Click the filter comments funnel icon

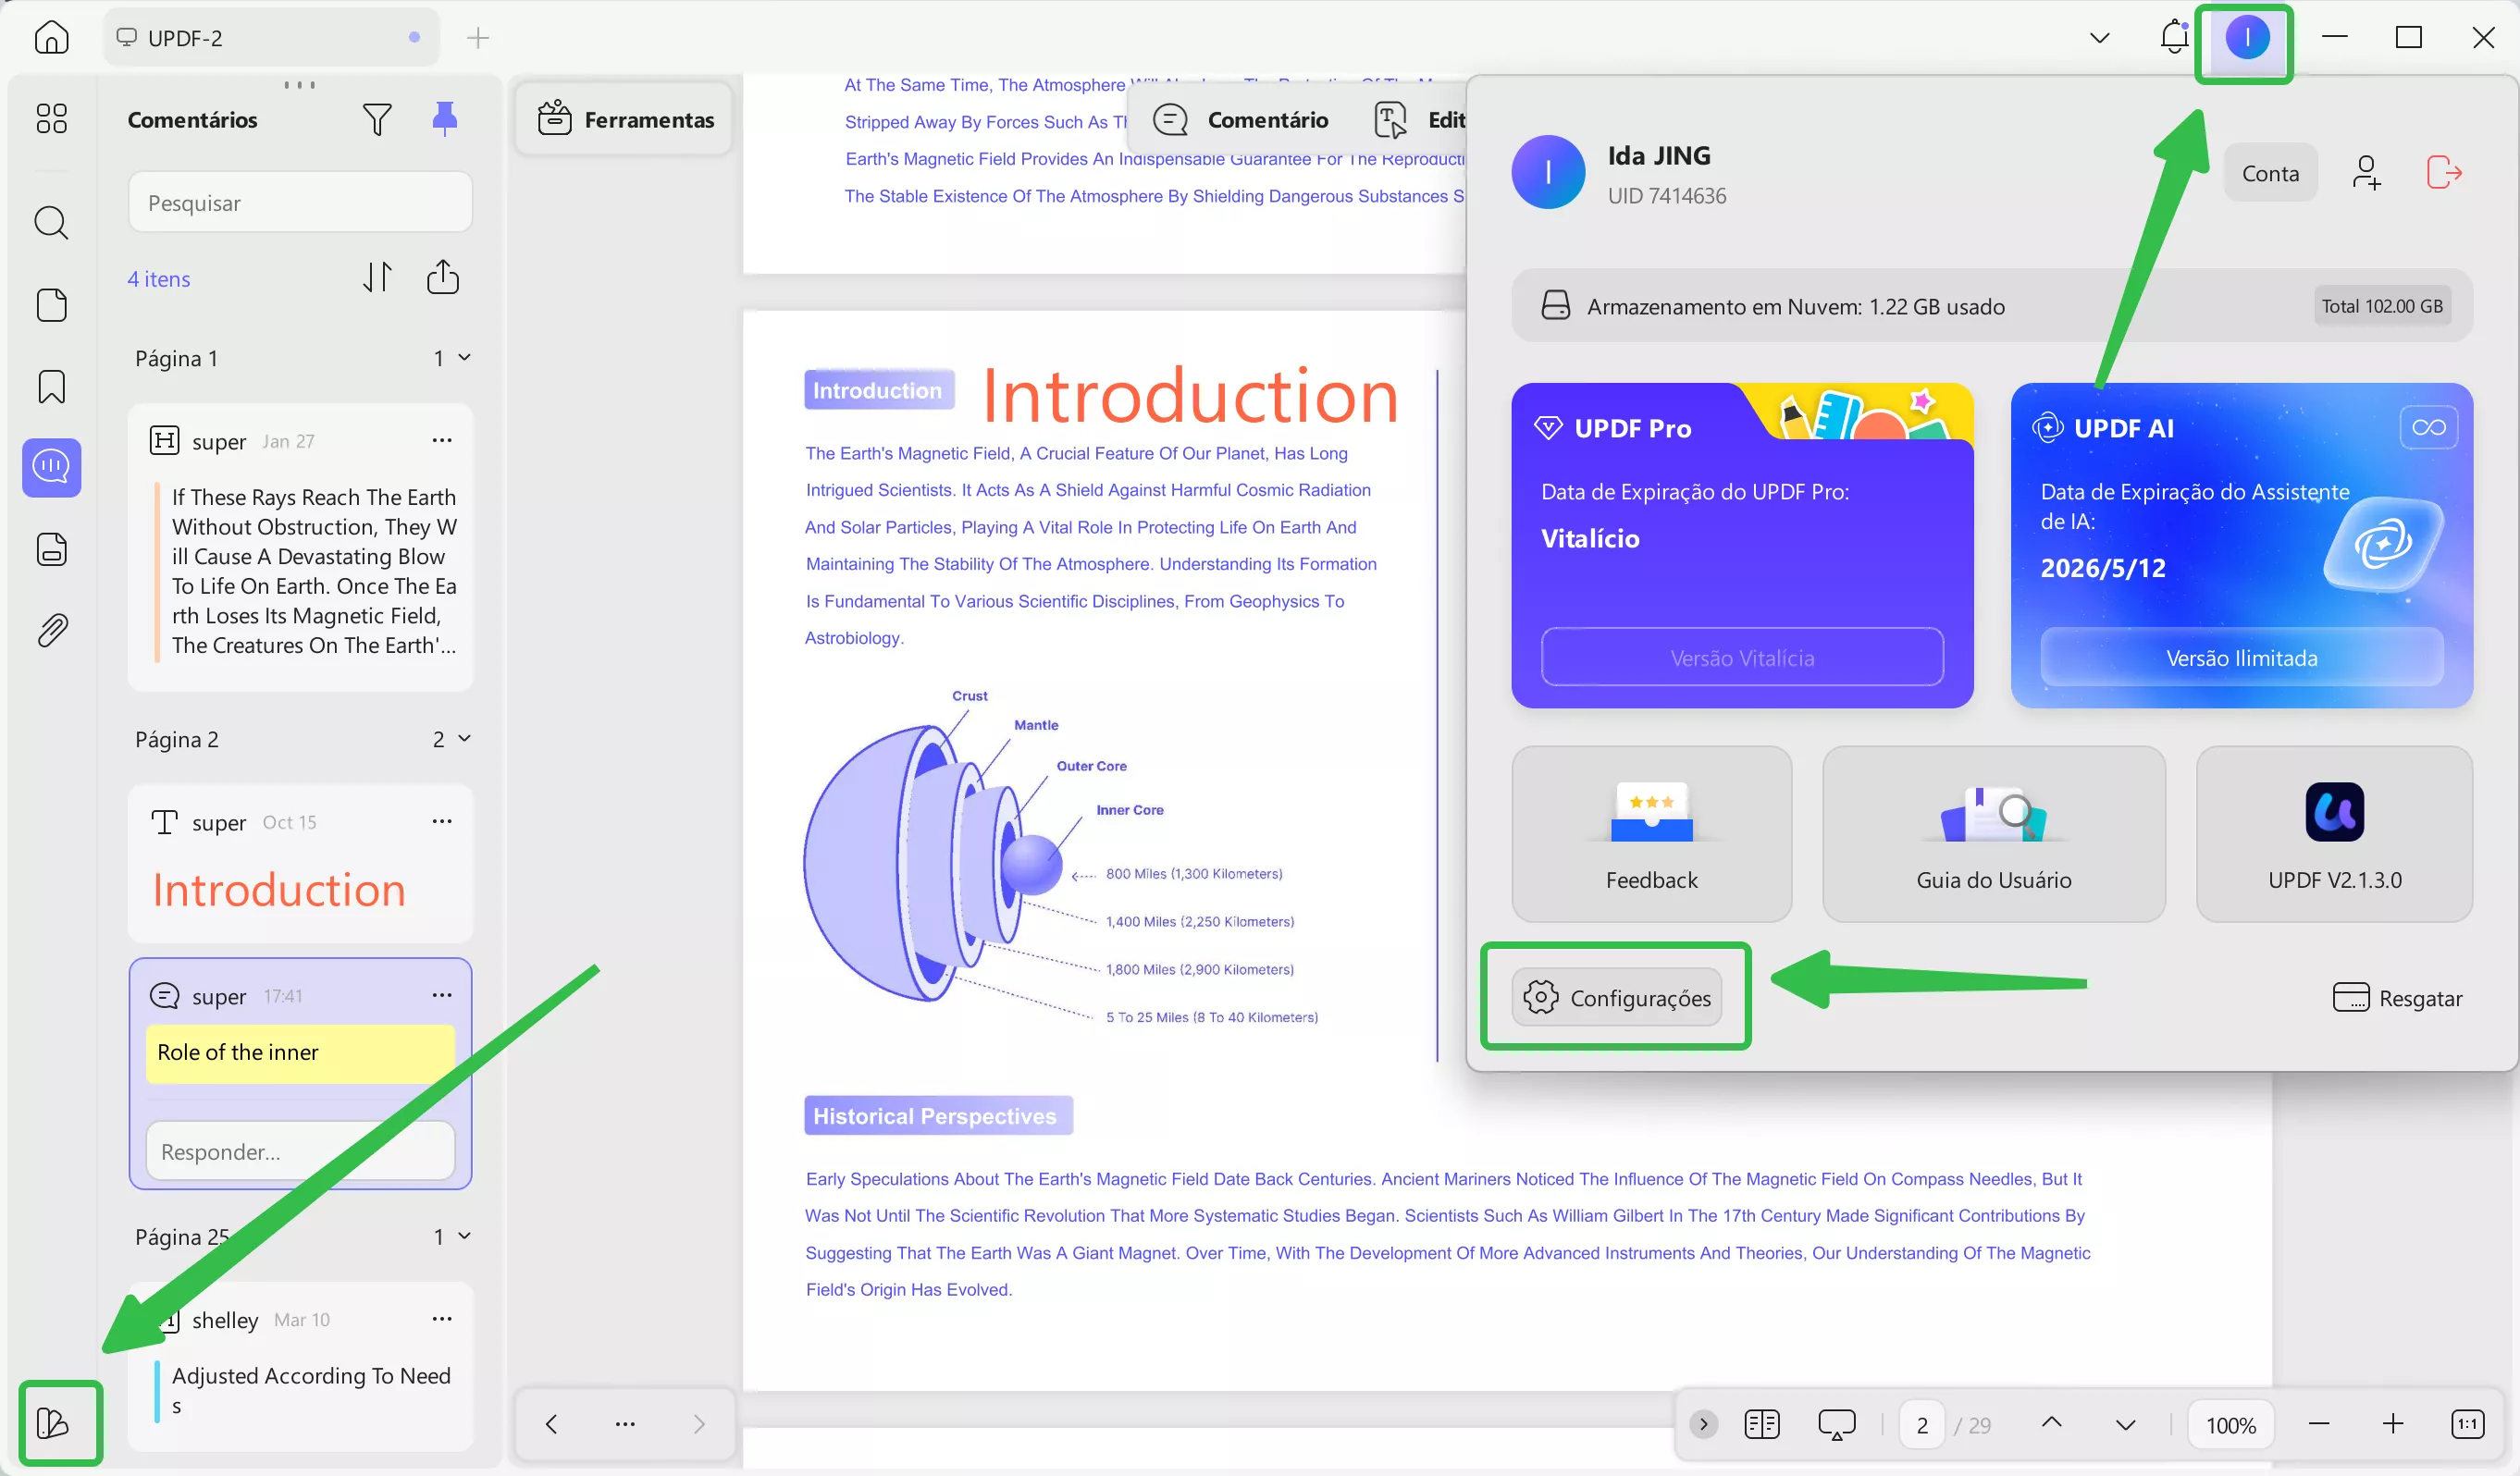pos(377,120)
